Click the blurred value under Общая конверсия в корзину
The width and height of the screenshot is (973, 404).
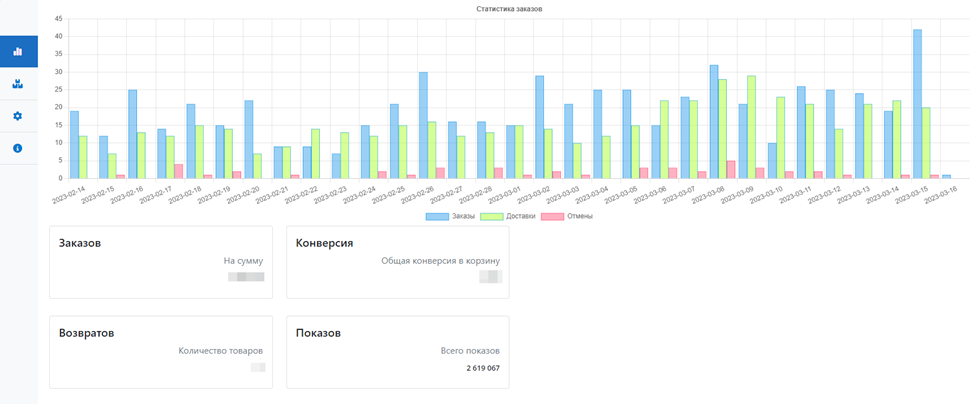490,276
